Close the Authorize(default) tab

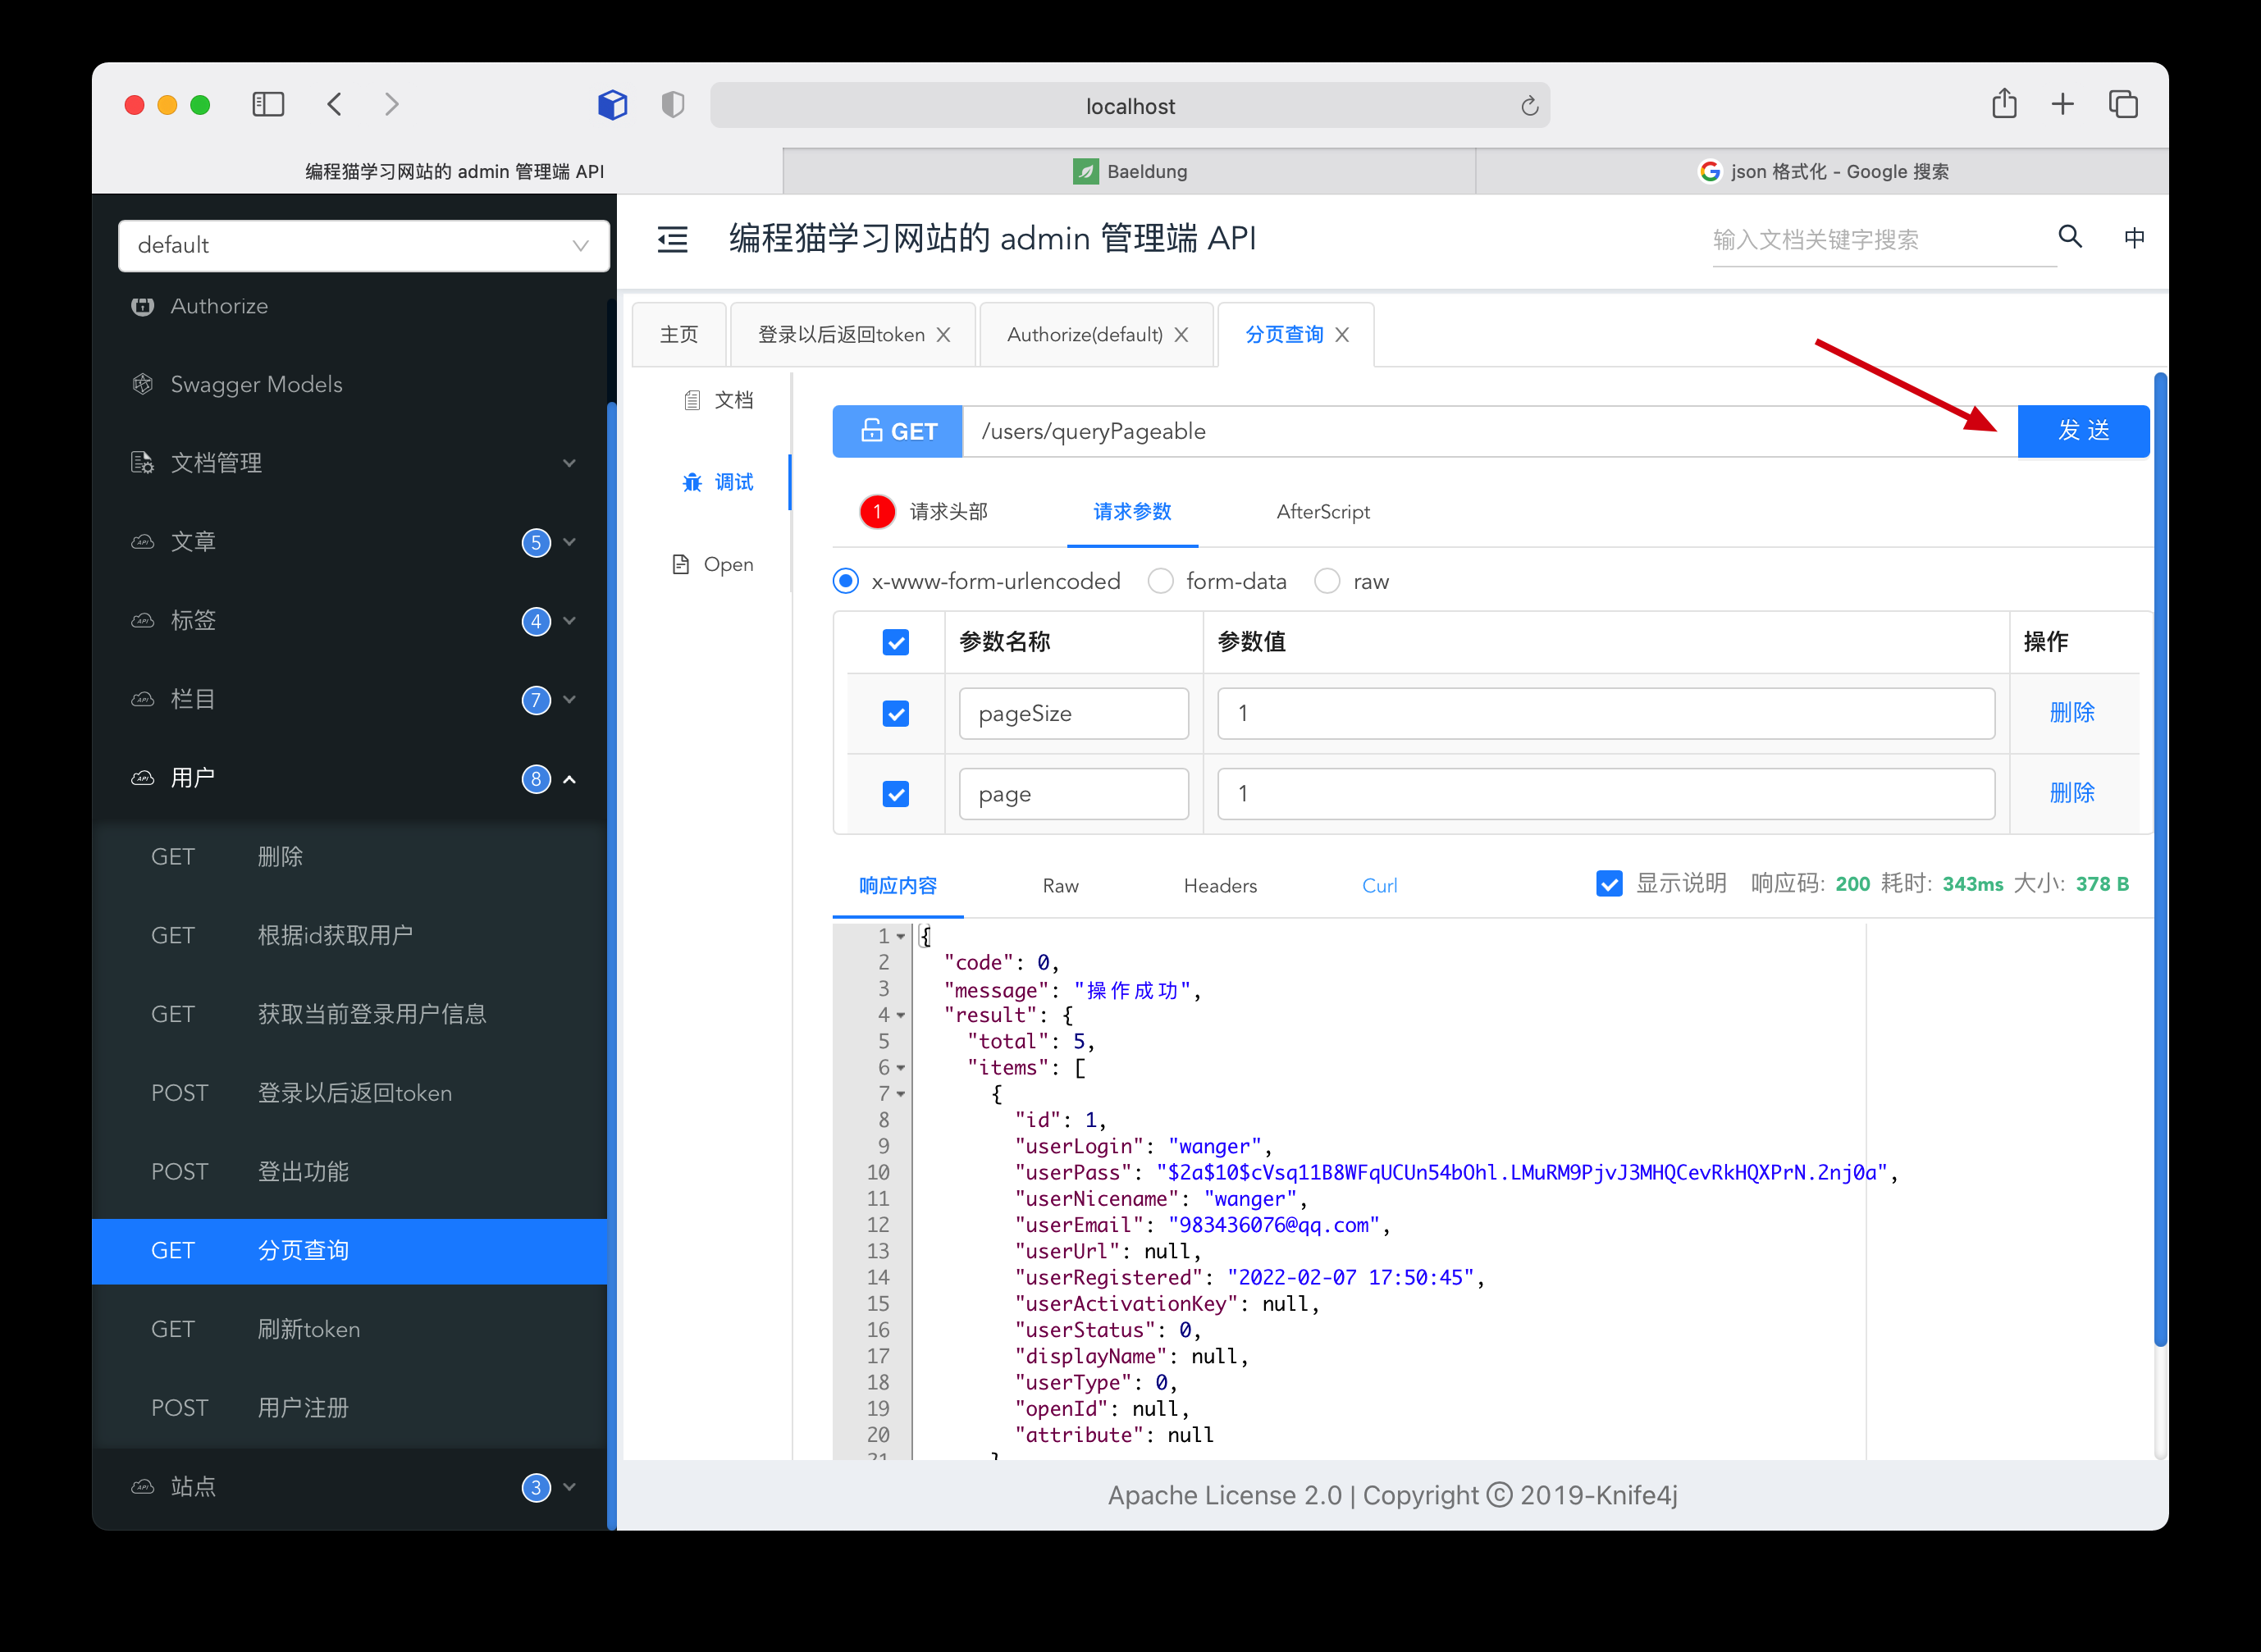[x=1181, y=335]
